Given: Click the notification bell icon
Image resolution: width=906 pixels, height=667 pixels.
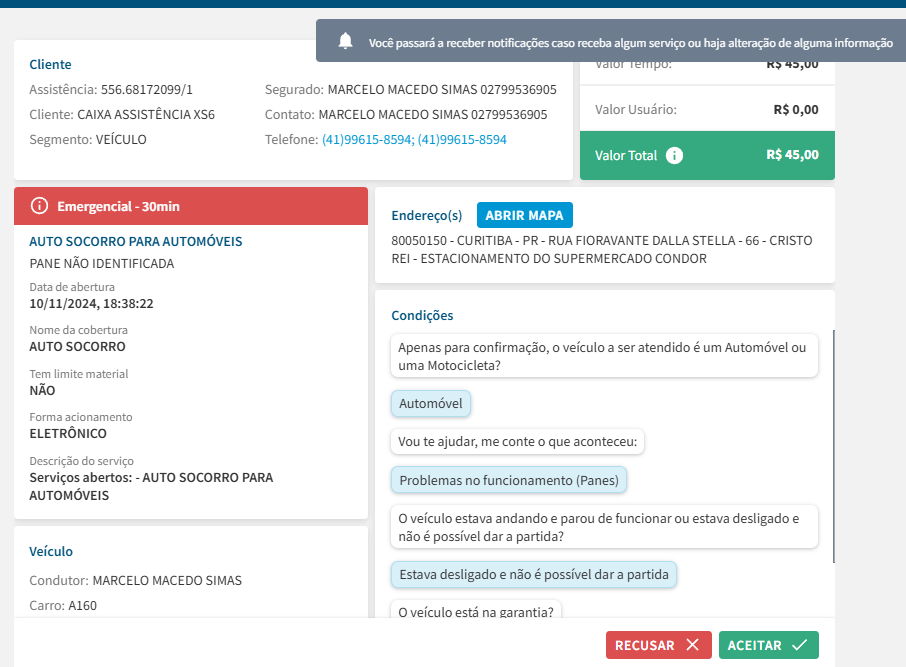Looking at the screenshot, I should pos(346,41).
